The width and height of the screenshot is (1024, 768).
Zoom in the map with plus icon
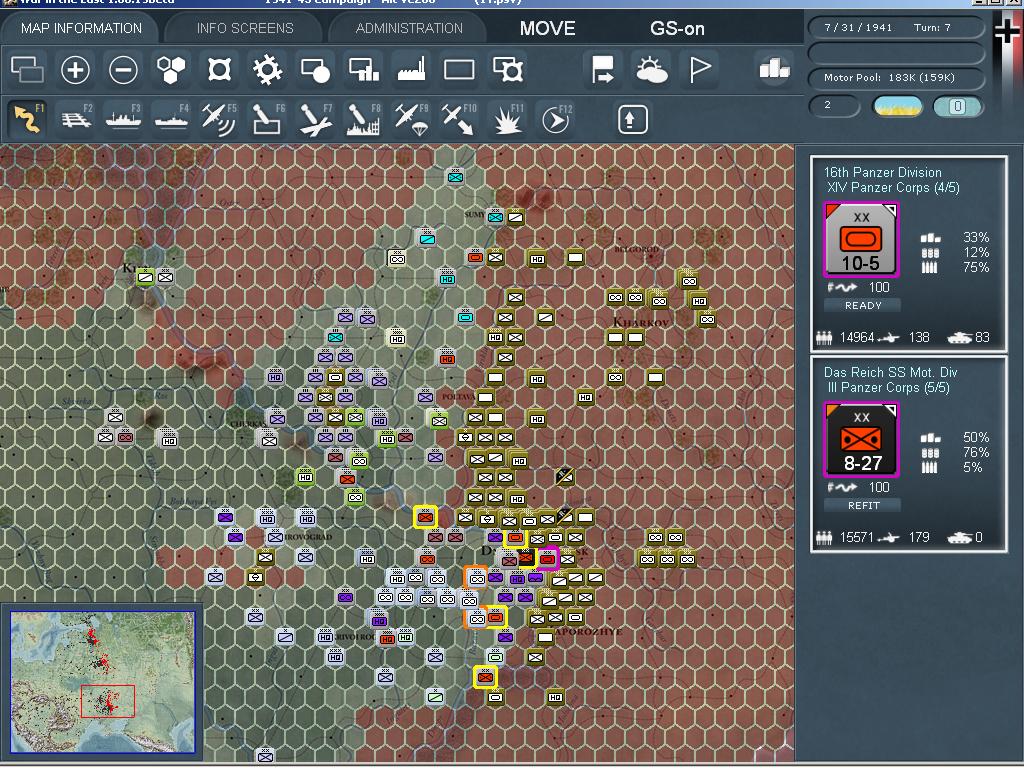(75, 69)
